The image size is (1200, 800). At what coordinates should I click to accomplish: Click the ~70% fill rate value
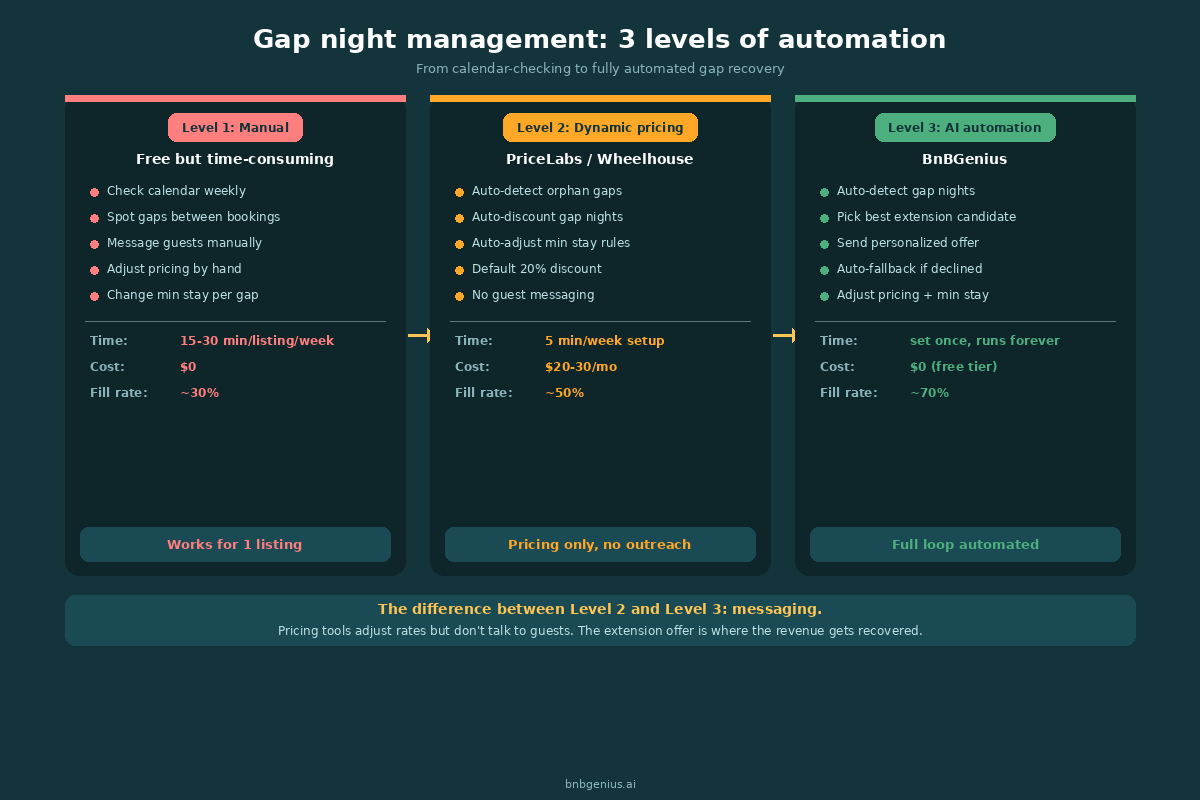tap(929, 393)
